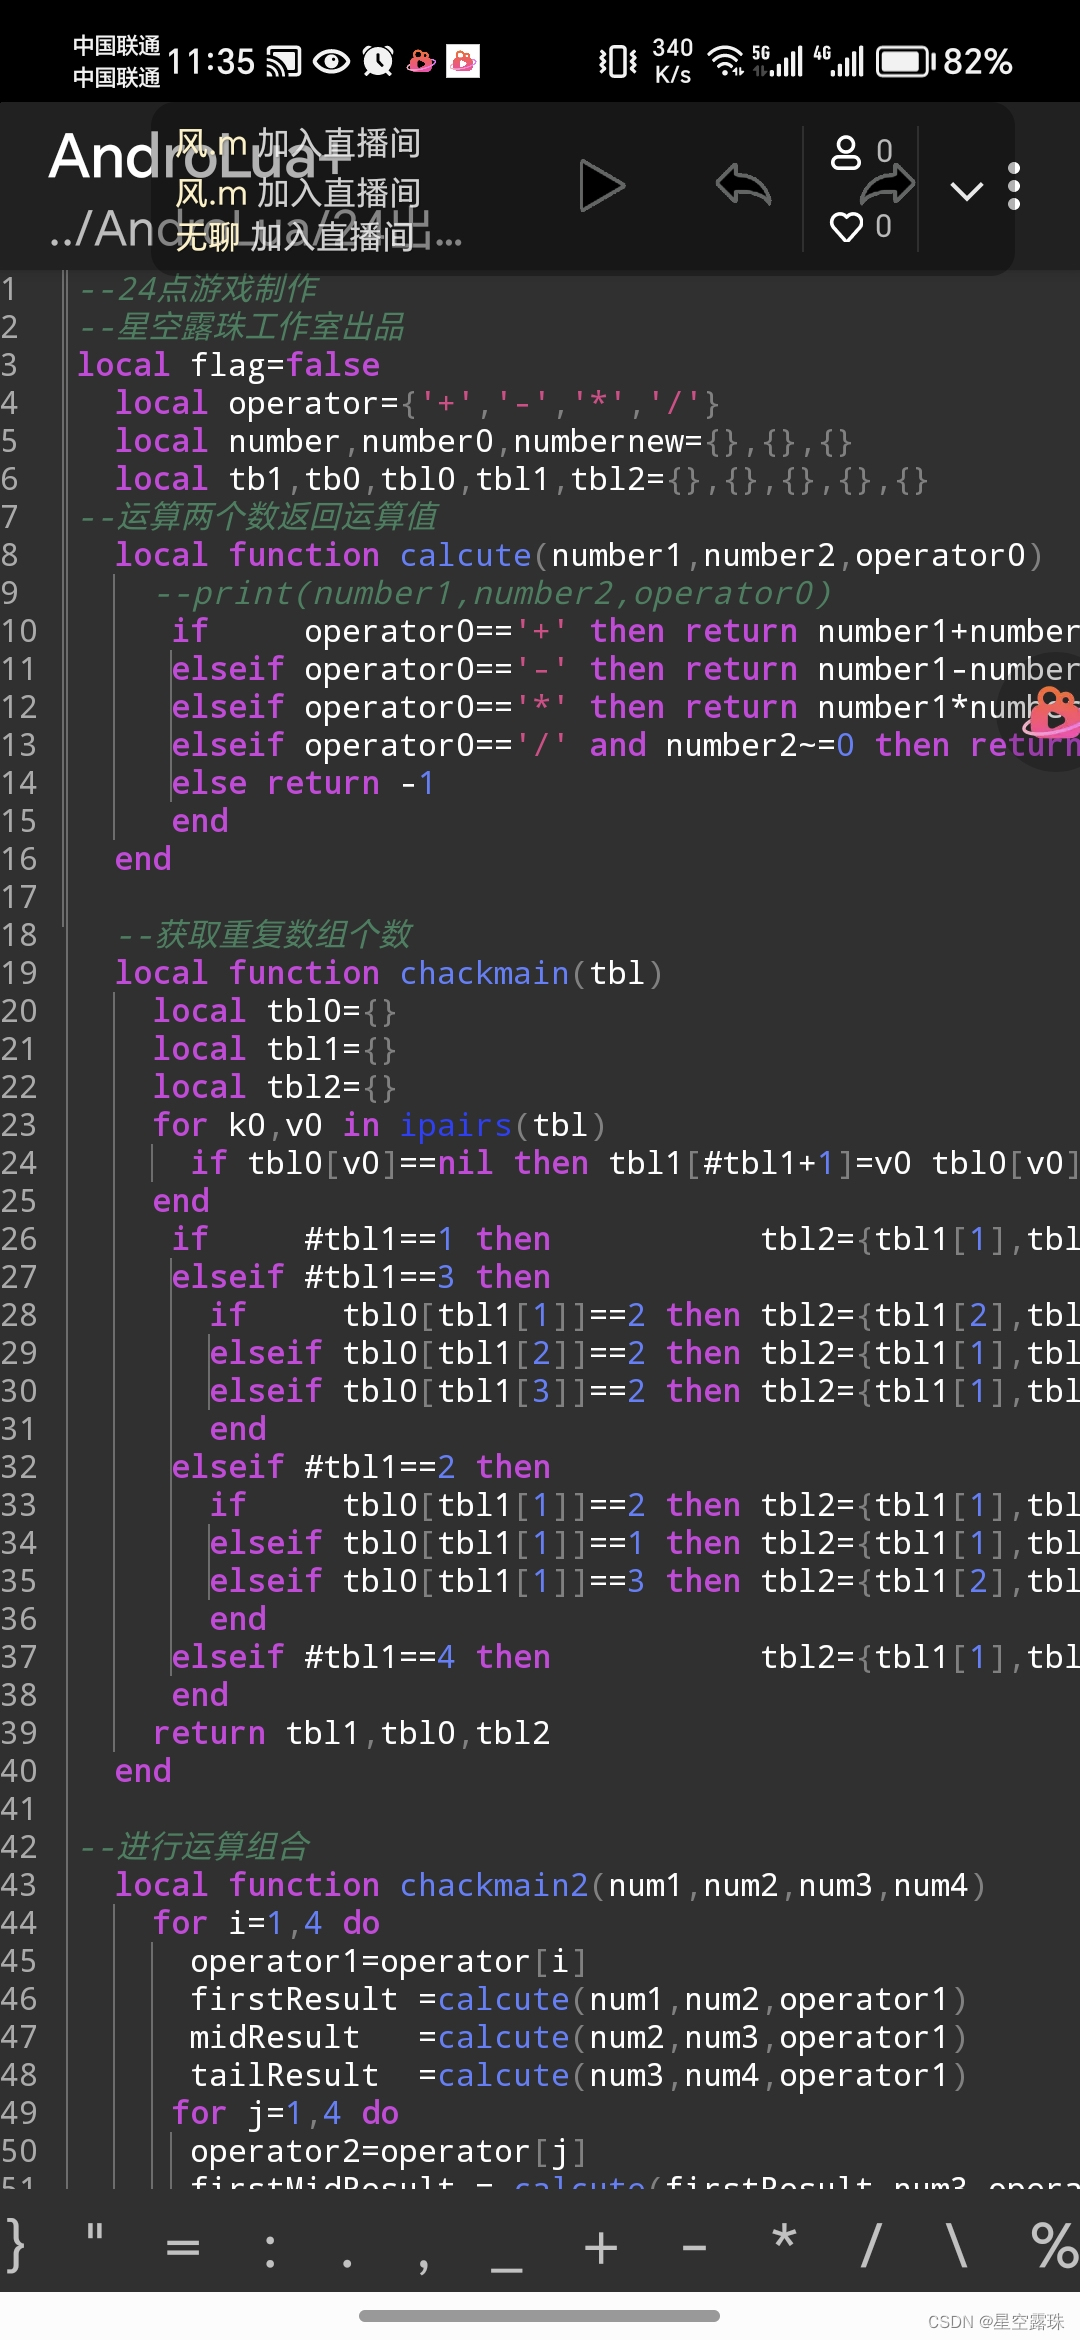The width and height of the screenshot is (1080, 2340).
Task: Insert underscore from symbol bar
Action: (507, 2271)
